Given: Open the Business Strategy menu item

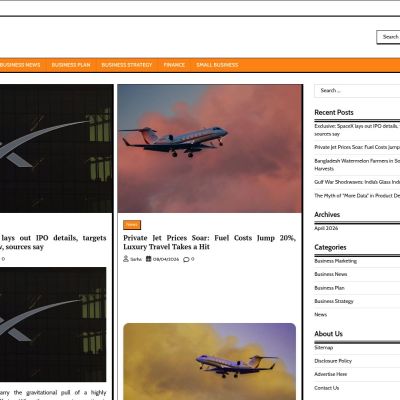Looking at the screenshot, I should [127, 65].
